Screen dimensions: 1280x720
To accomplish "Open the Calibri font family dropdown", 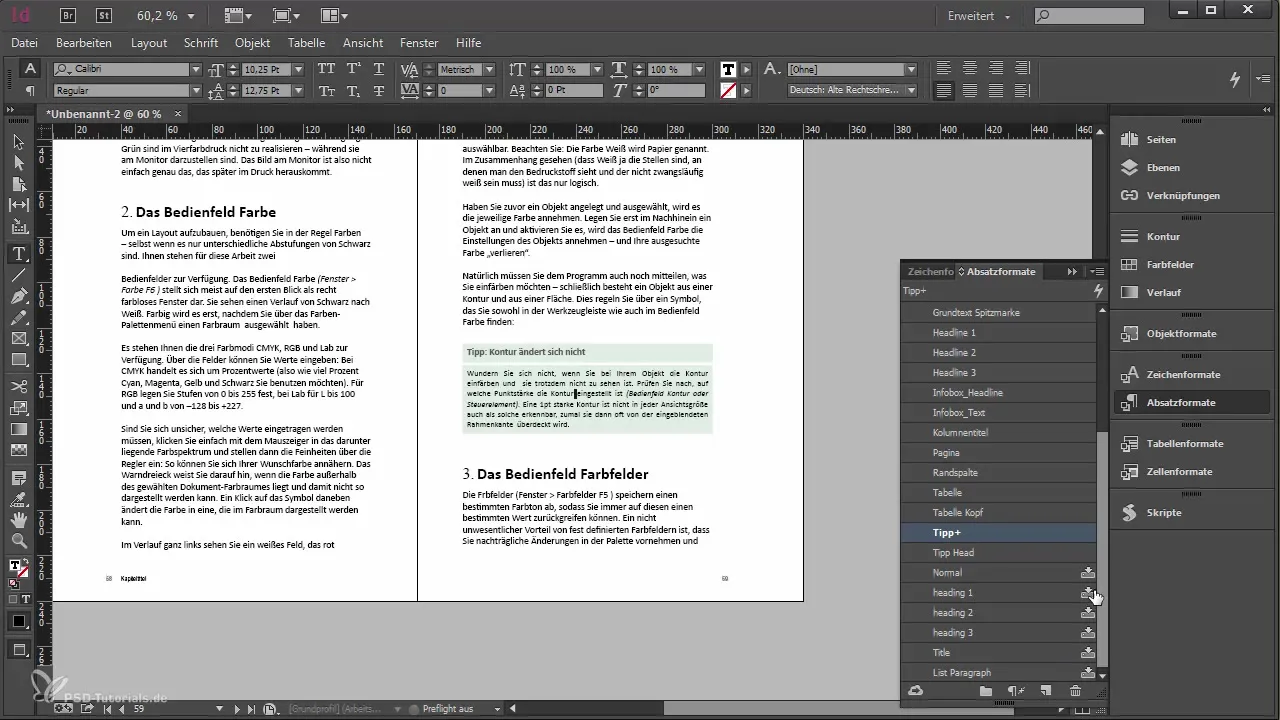I will [196, 69].
